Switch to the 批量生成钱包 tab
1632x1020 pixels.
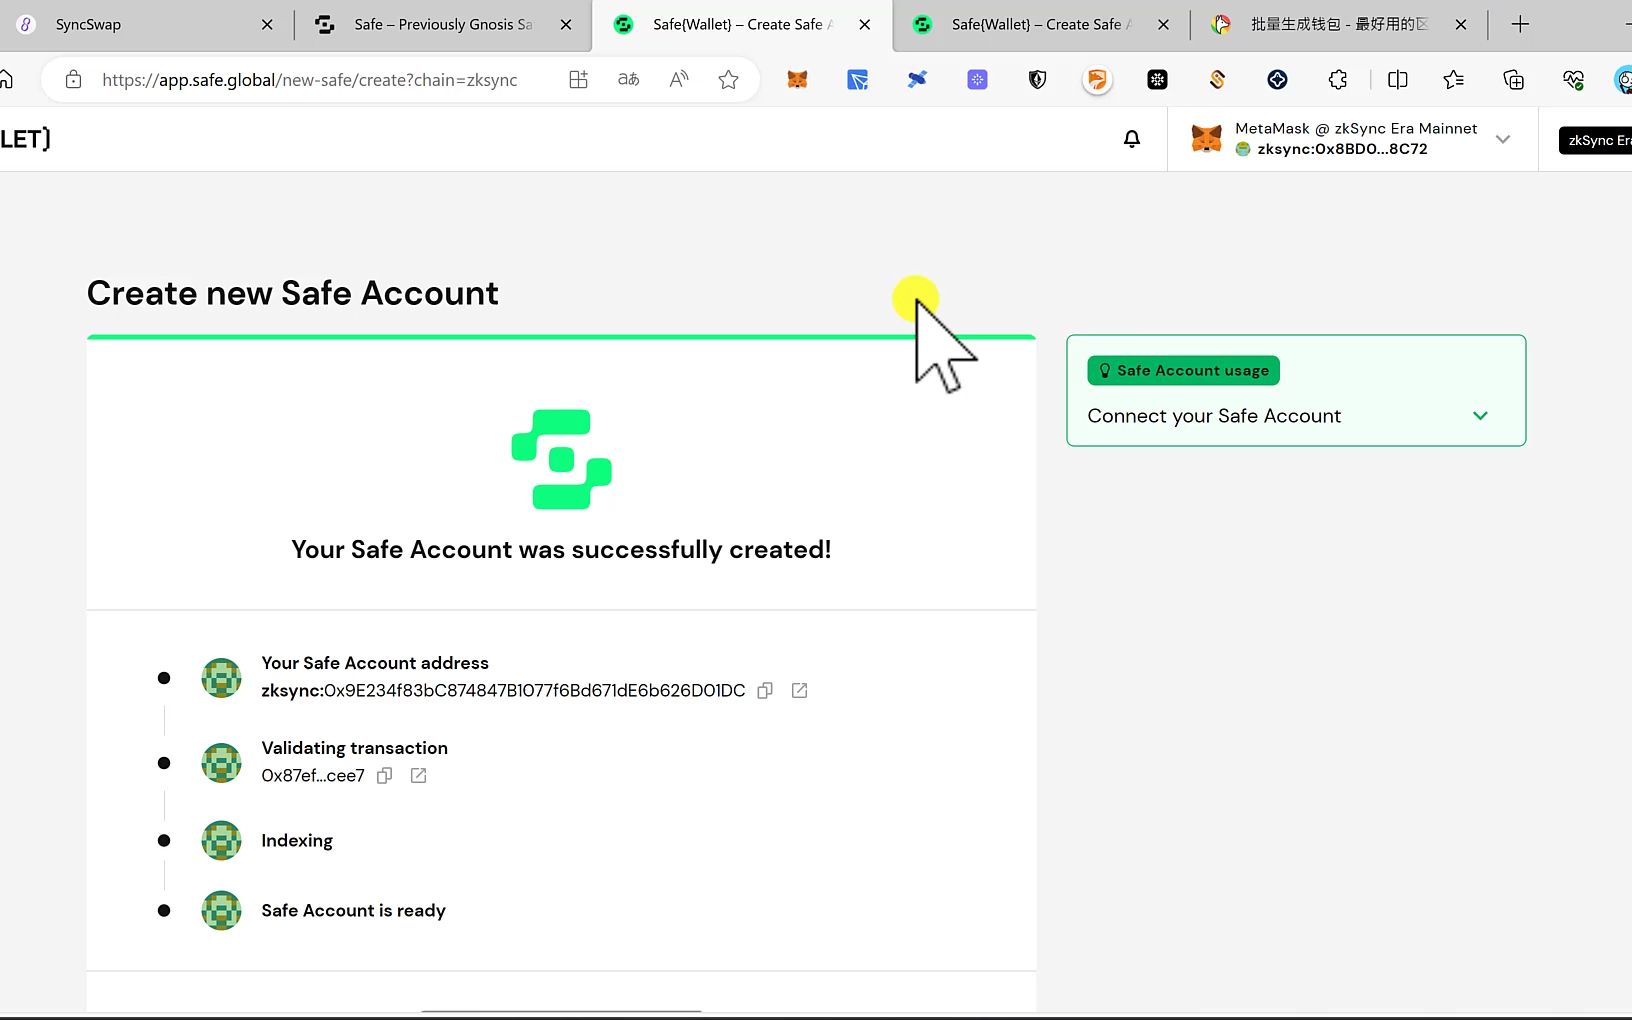(x=1338, y=25)
